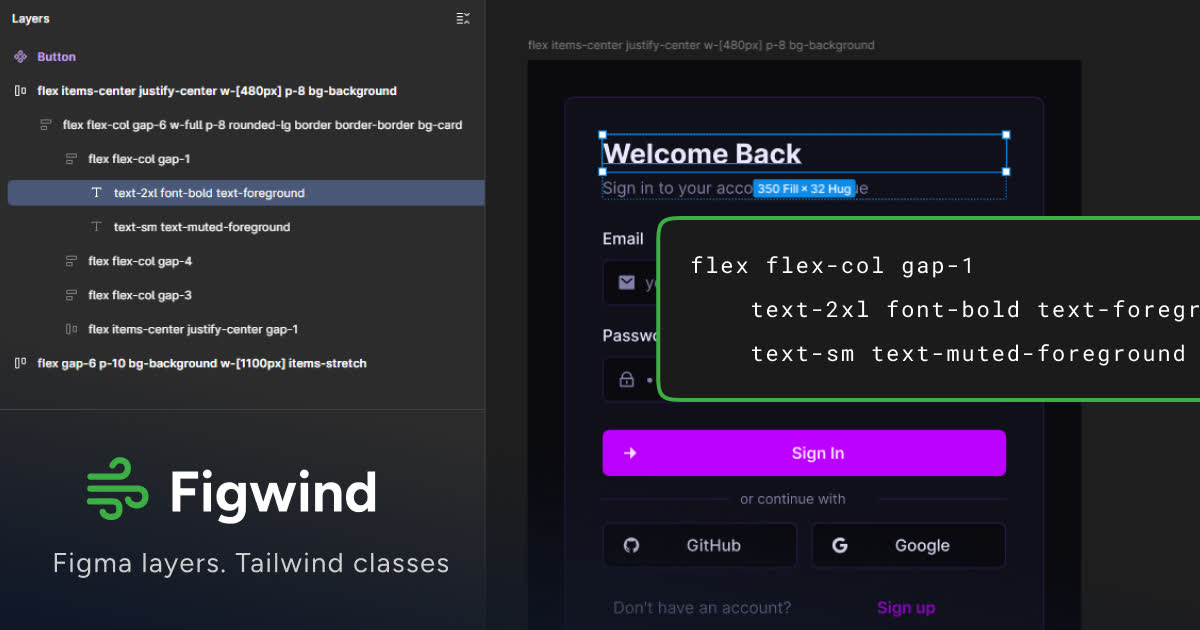The height and width of the screenshot is (630, 1200).
Task: Click the Sign up link
Action: point(906,608)
